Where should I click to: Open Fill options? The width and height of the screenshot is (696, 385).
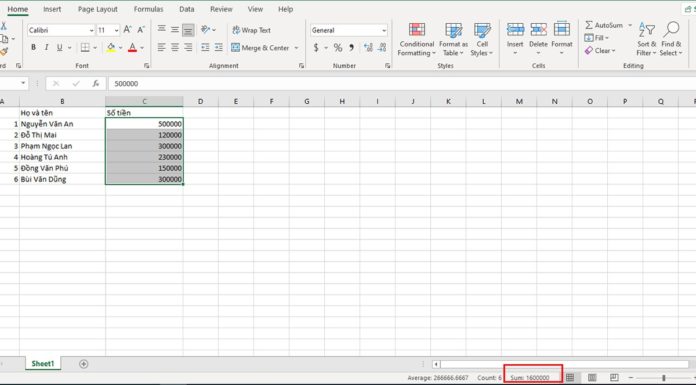pyautogui.click(x=597, y=38)
